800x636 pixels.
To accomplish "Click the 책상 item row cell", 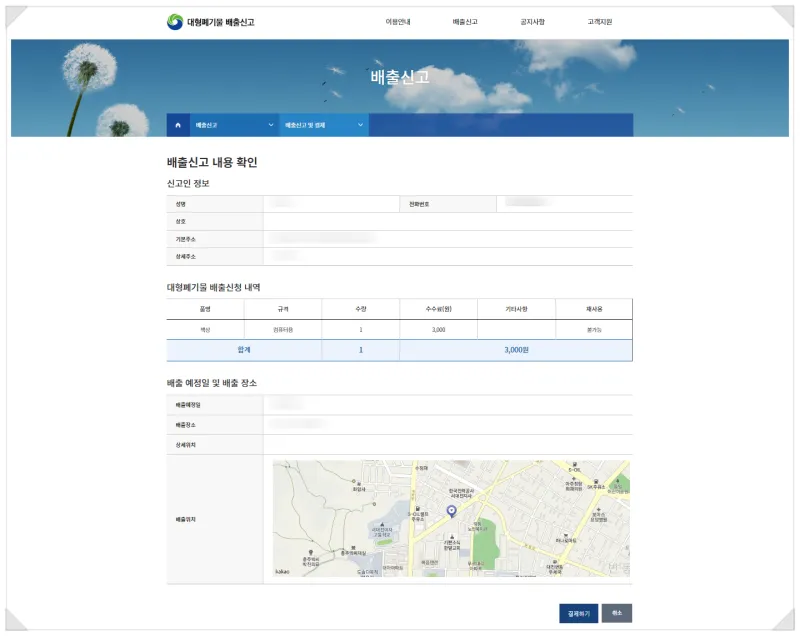I will 205,329.
